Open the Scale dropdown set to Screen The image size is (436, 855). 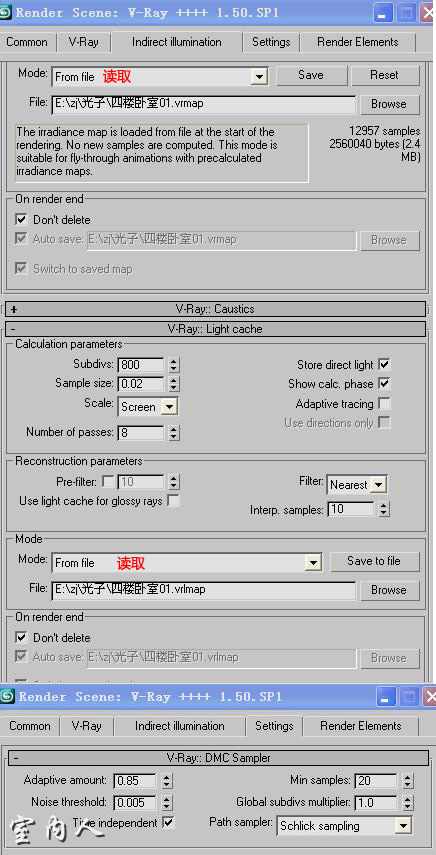pyautogui.click(x=148, y=407)
